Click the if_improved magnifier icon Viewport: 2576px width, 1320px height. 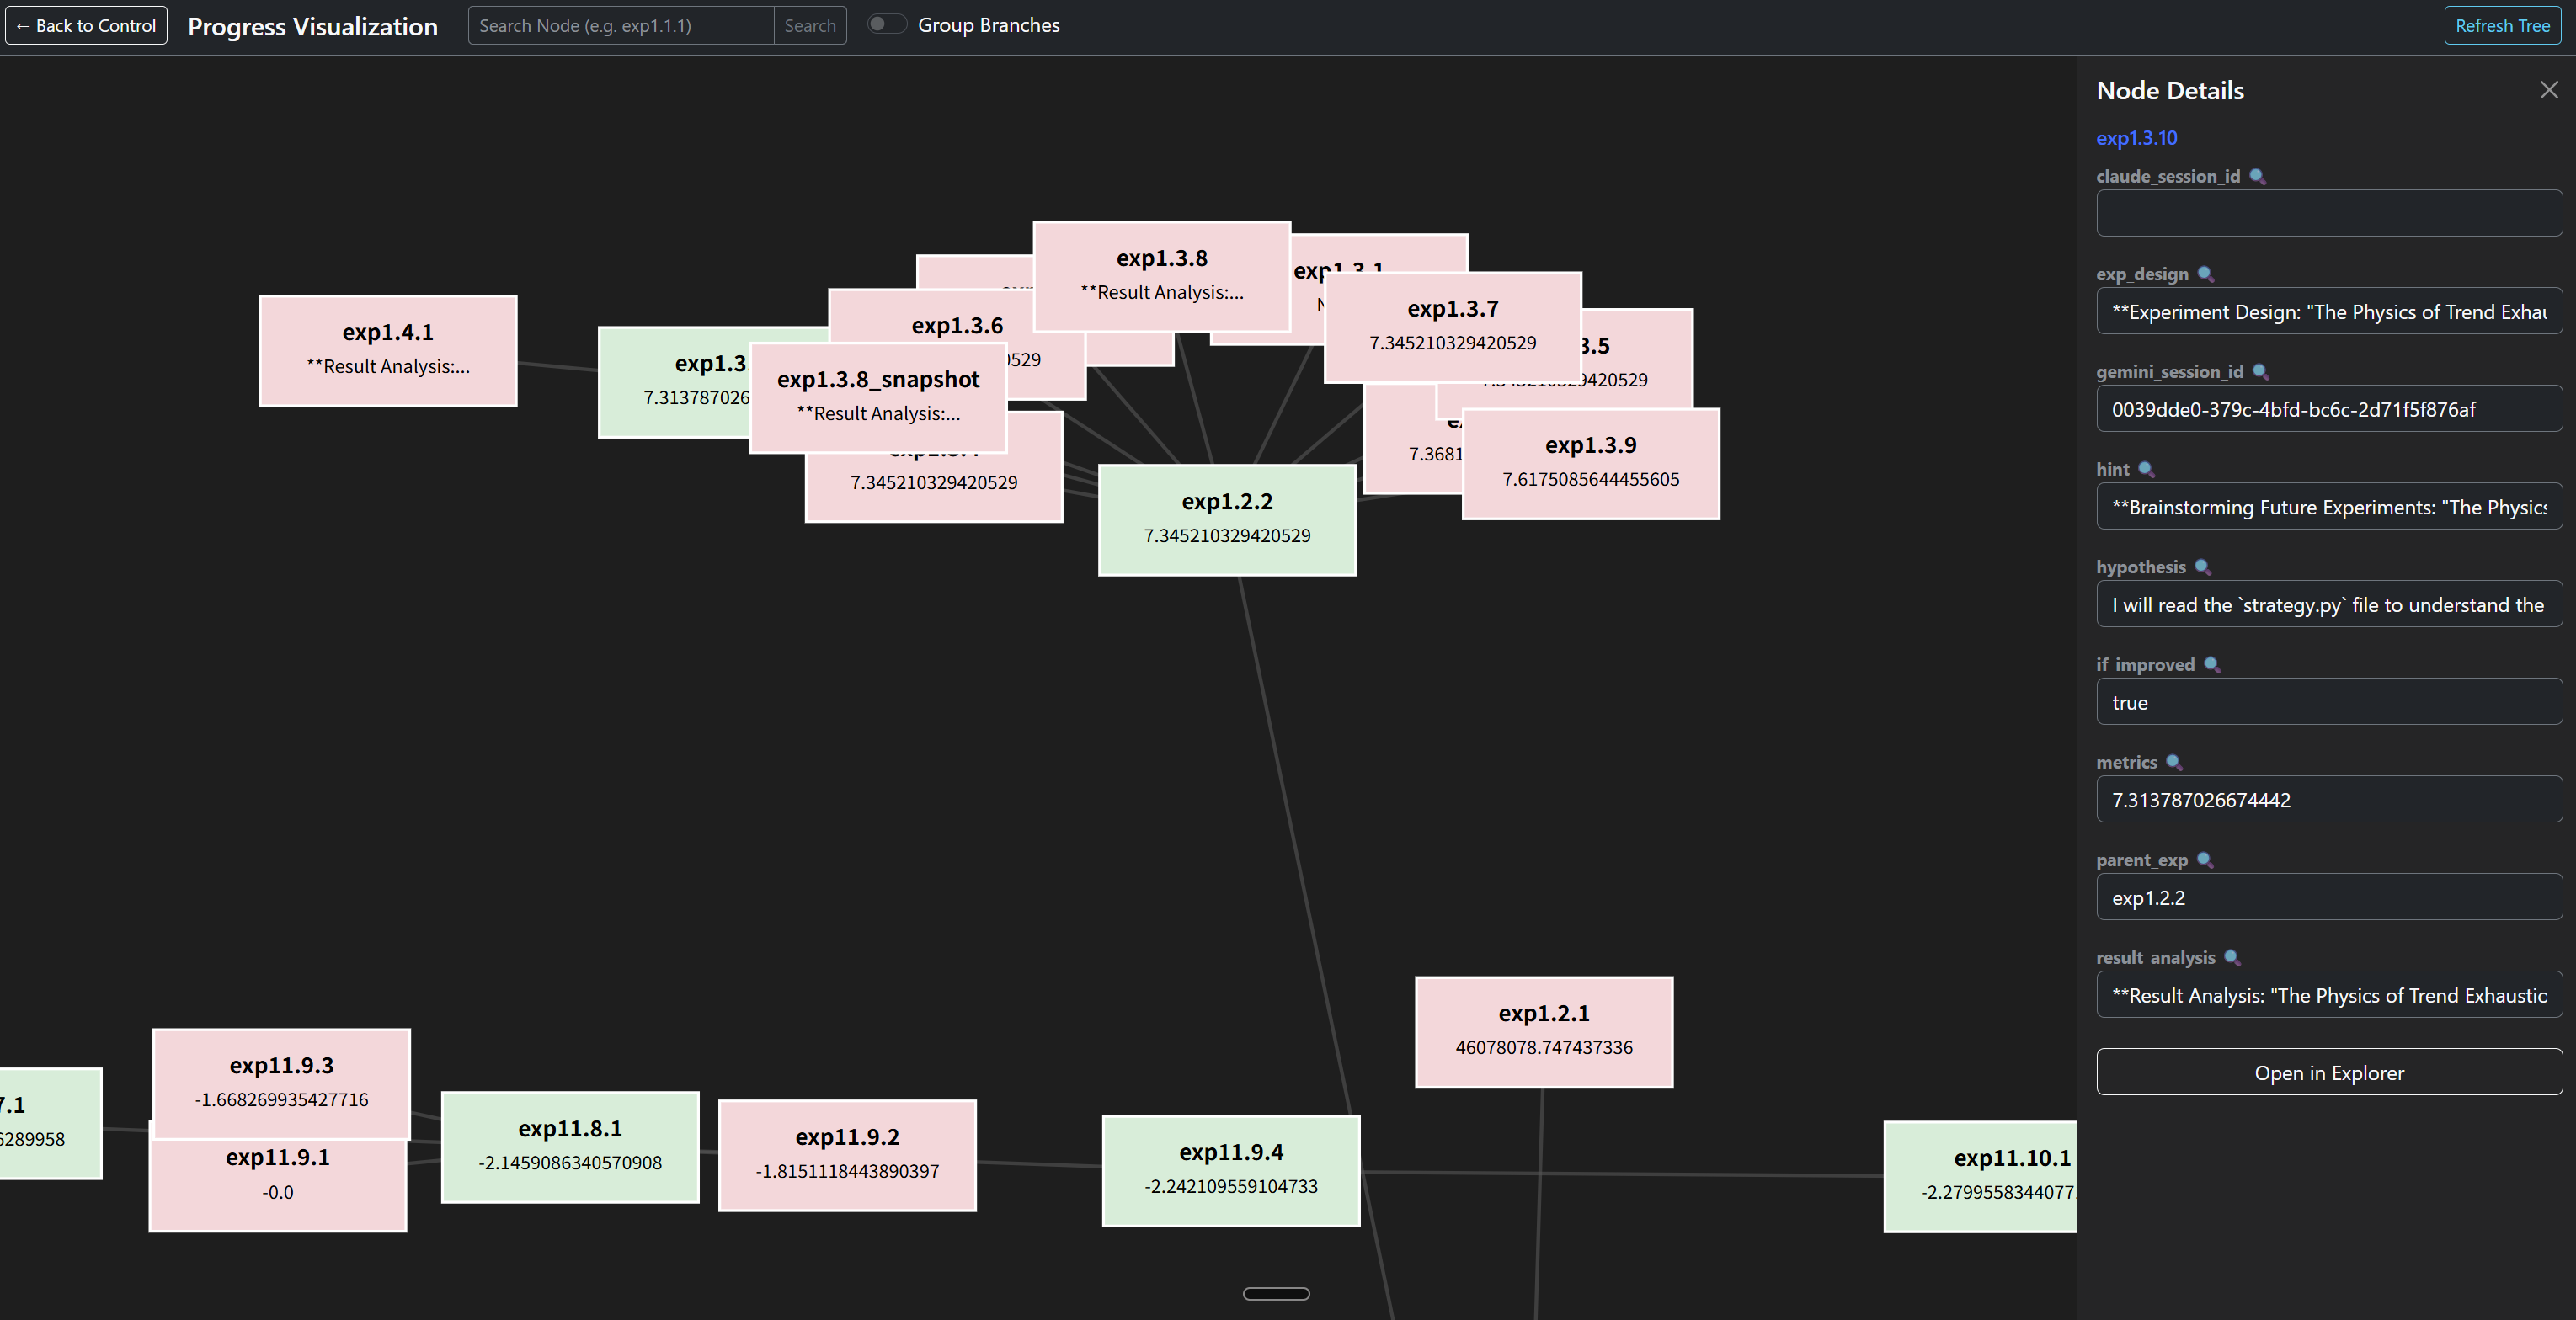(x=2212, y=663)
